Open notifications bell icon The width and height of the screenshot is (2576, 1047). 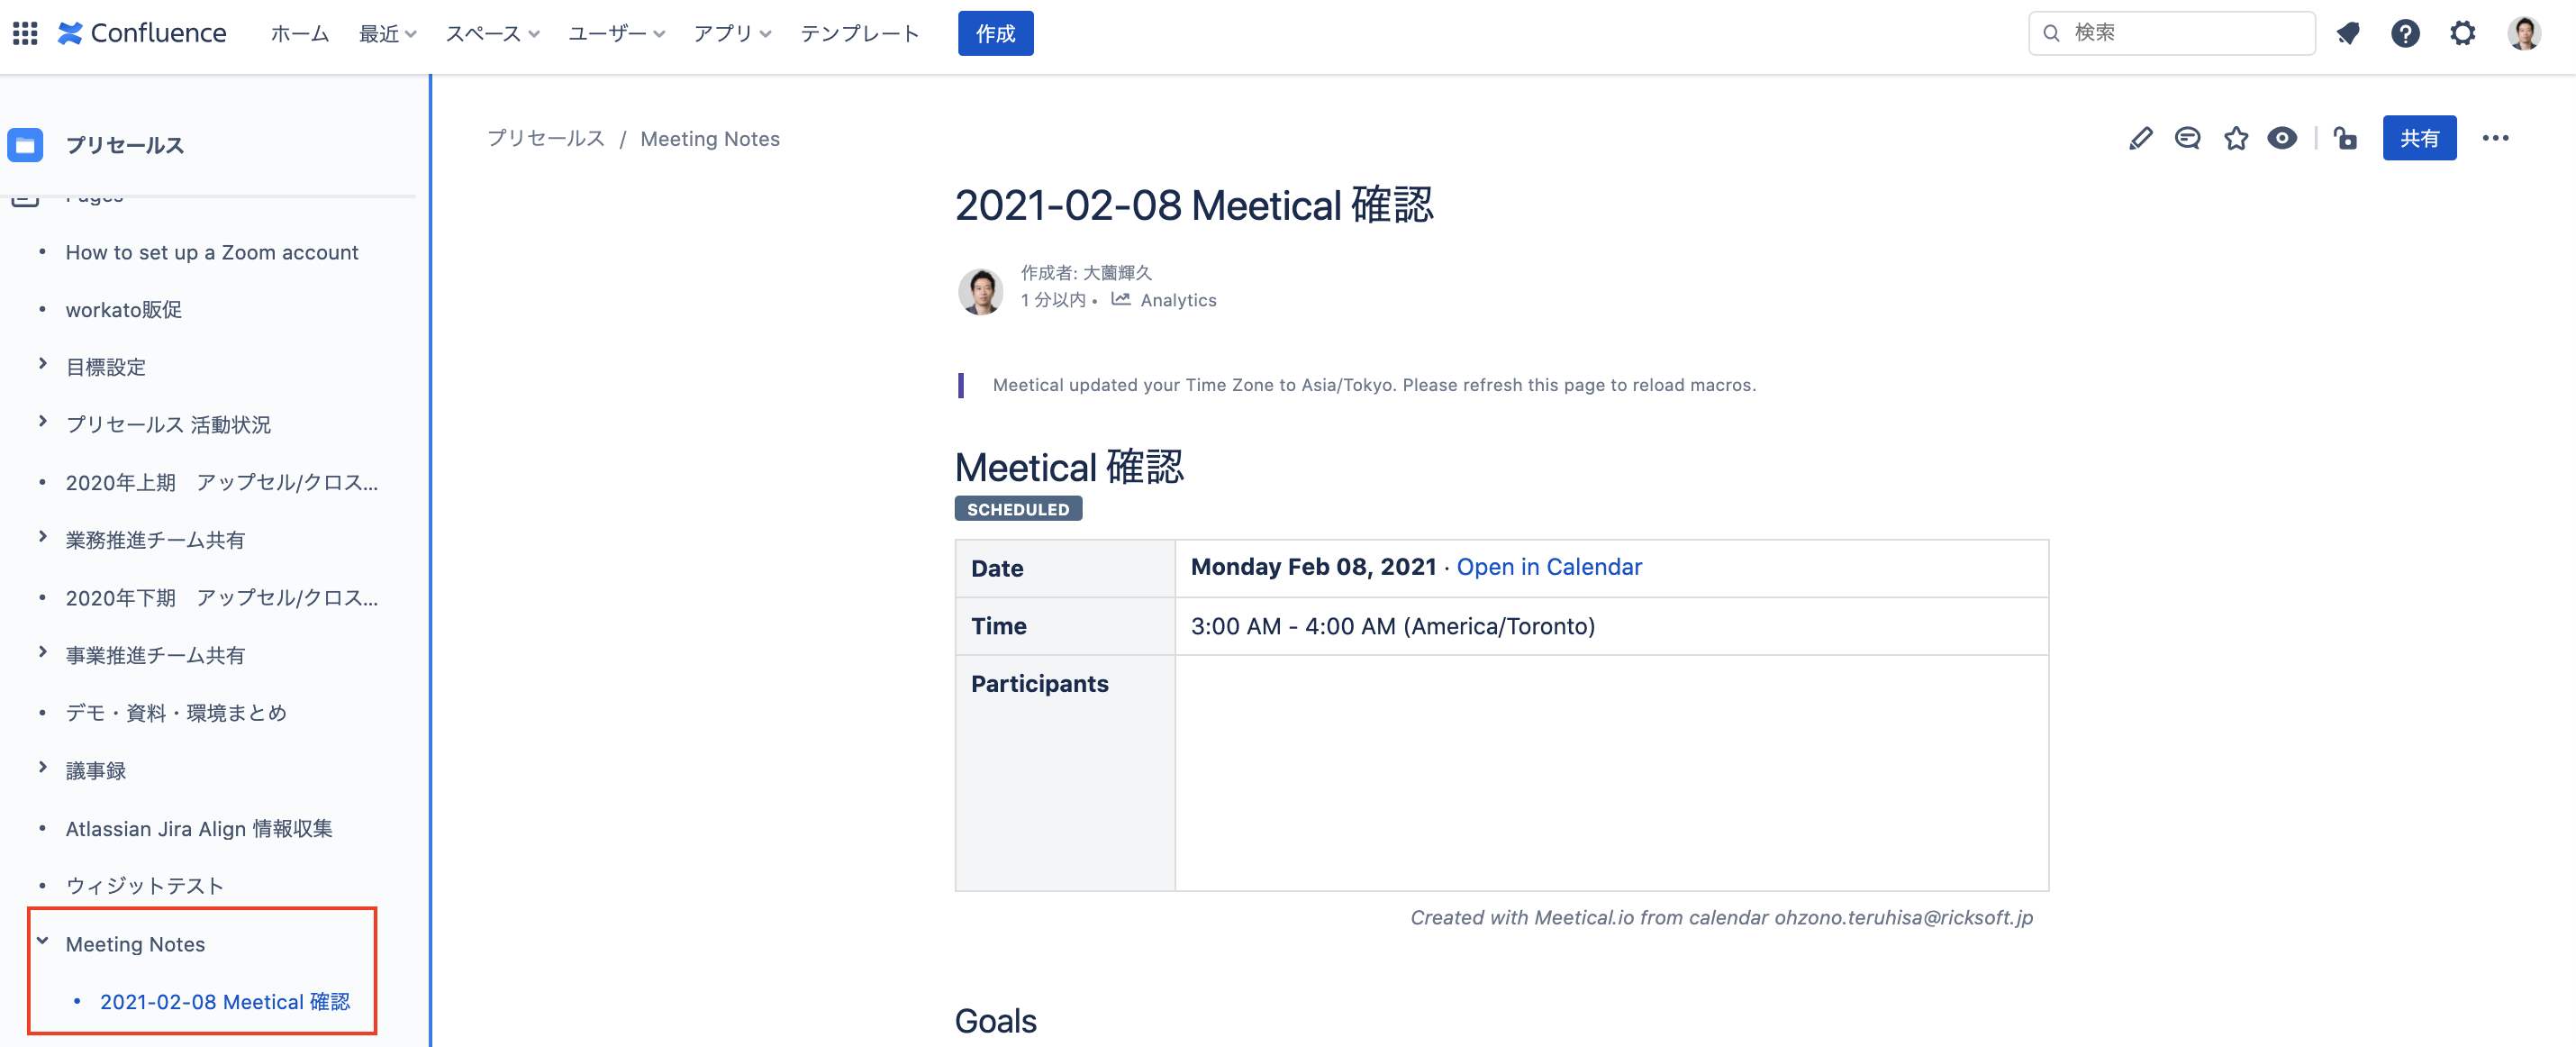(x=2348, y=33)
